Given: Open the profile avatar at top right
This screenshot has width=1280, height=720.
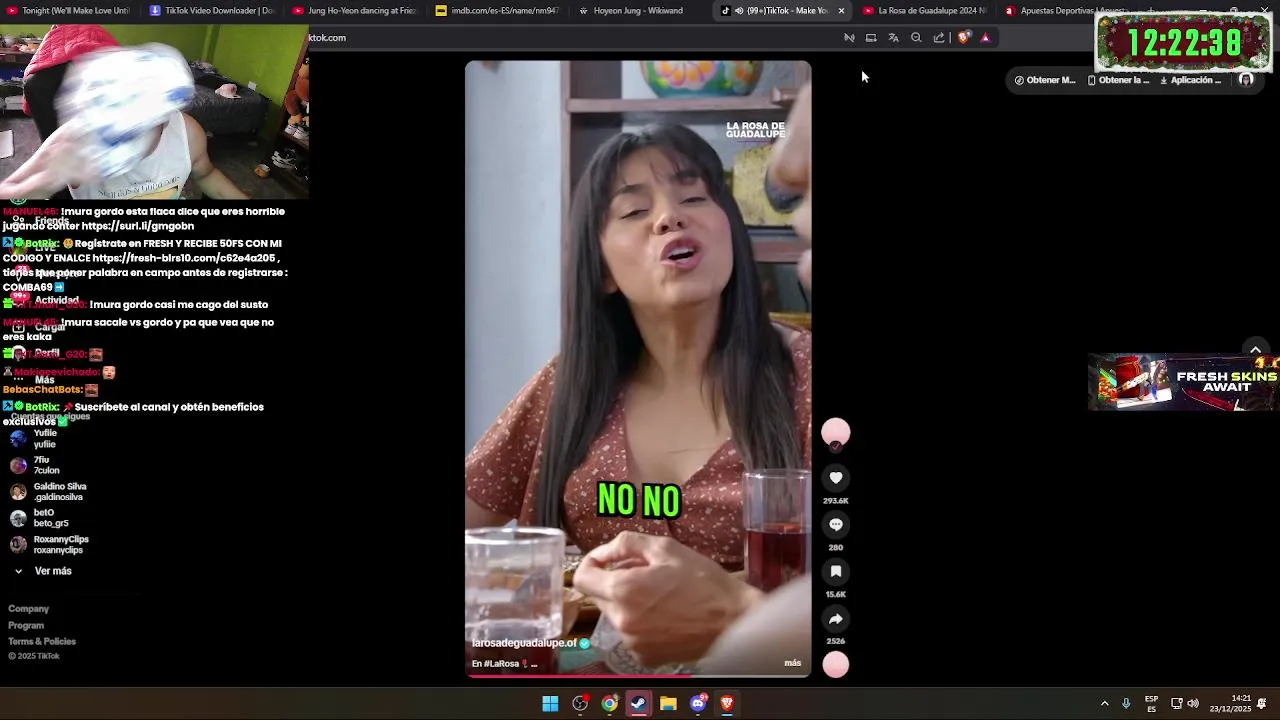Looking at the screenshot, I should tap(1246, 80).
